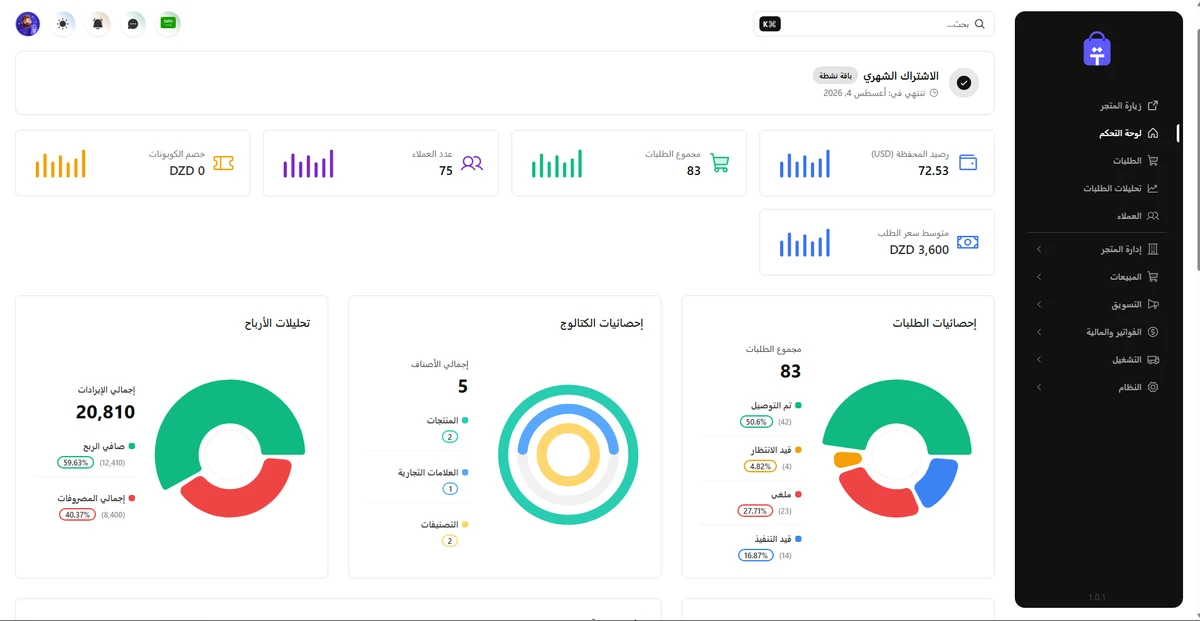Open the user profile avatar menu
Image resolution: width=1200 pixels, height=621 pixels.
point(28,24)
